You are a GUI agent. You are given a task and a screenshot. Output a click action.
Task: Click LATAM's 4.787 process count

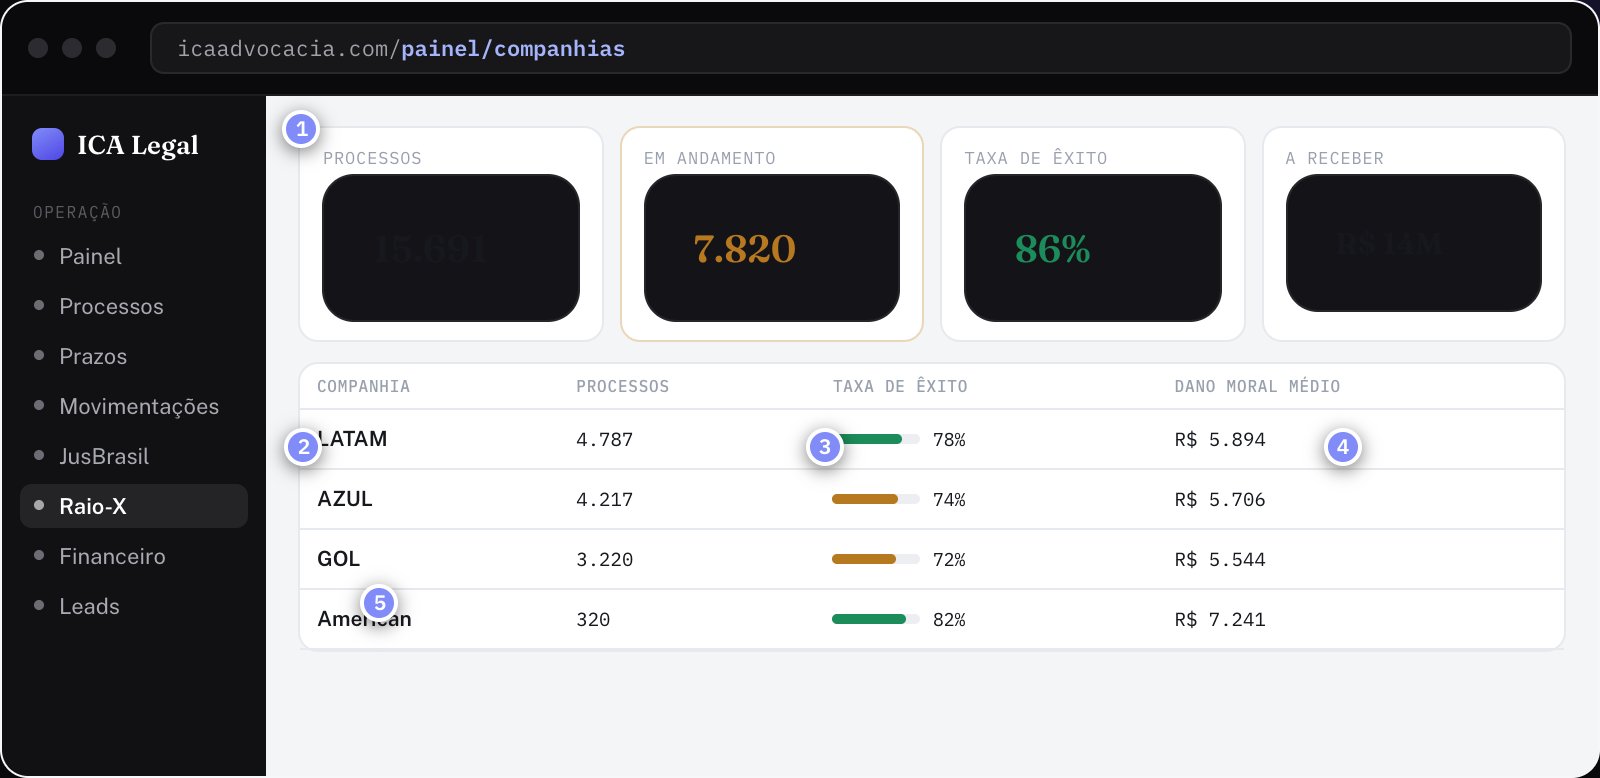[604, 439]
